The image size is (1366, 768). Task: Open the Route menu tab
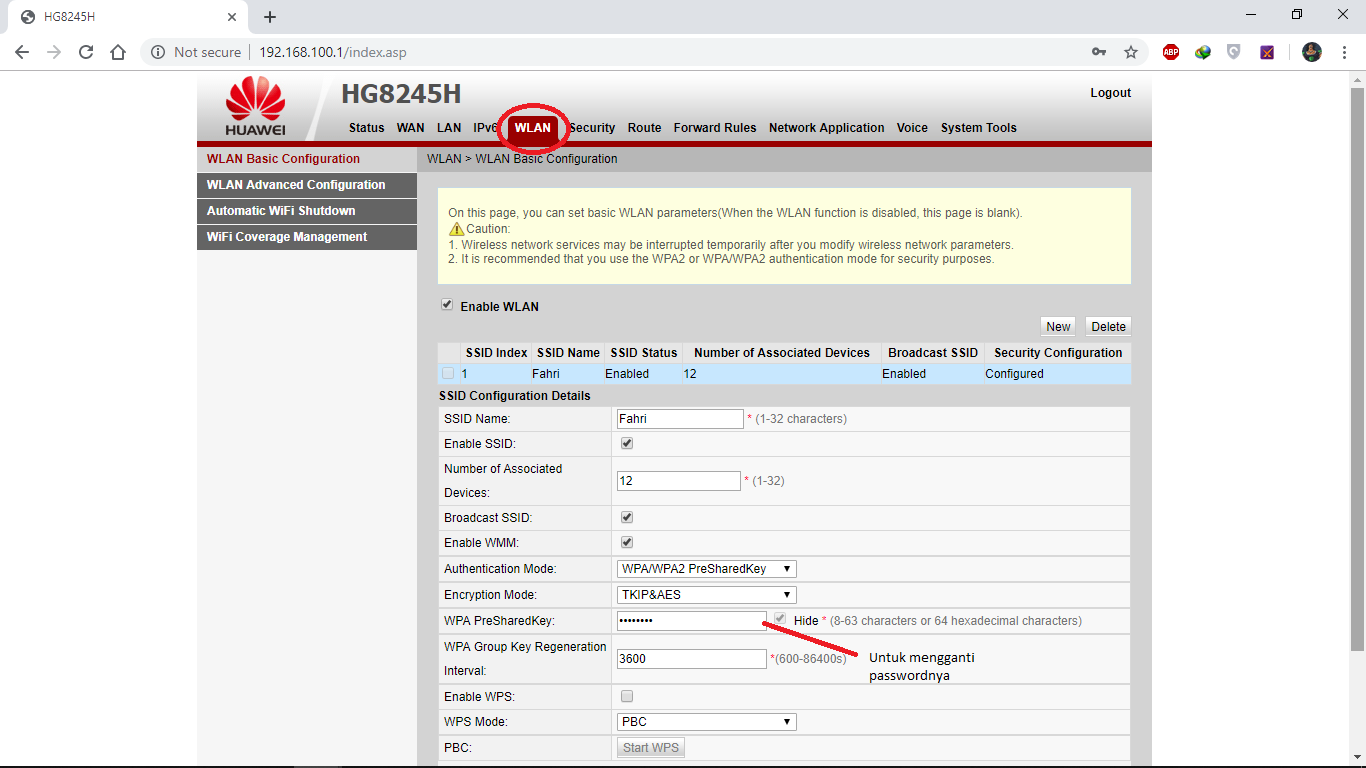click(644, 128)
